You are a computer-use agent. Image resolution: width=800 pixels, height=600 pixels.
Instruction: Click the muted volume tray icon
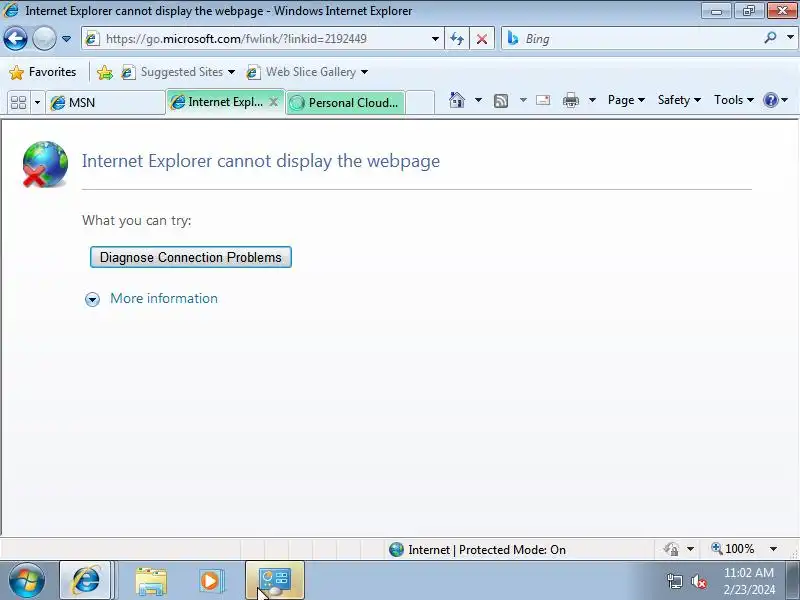coord(699,581)
